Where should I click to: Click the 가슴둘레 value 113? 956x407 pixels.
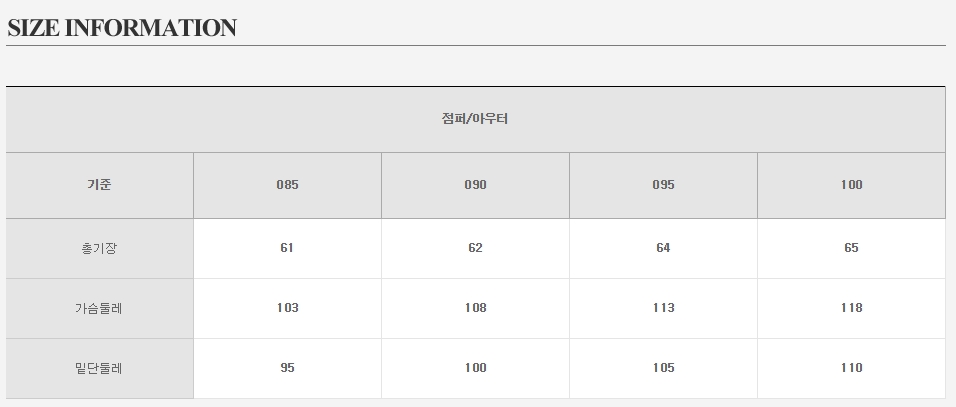tap(663, 308)
